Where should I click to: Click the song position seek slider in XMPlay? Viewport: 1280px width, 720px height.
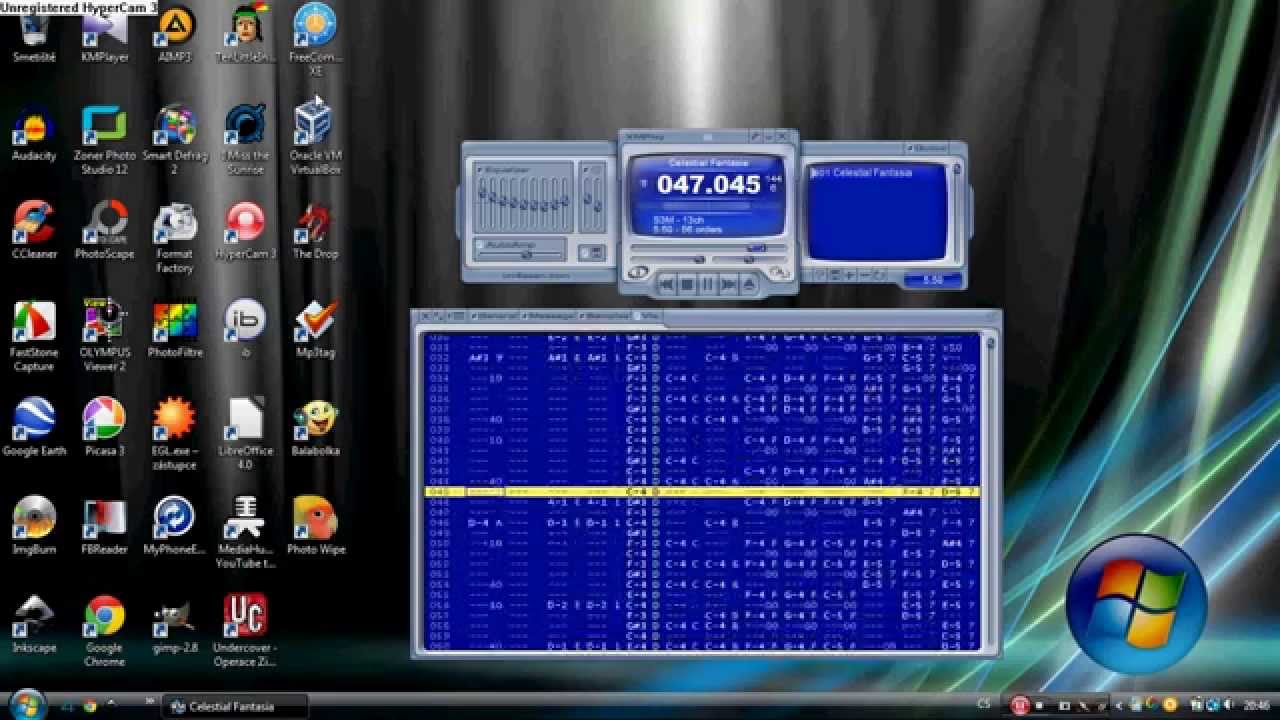coord(709,247)
